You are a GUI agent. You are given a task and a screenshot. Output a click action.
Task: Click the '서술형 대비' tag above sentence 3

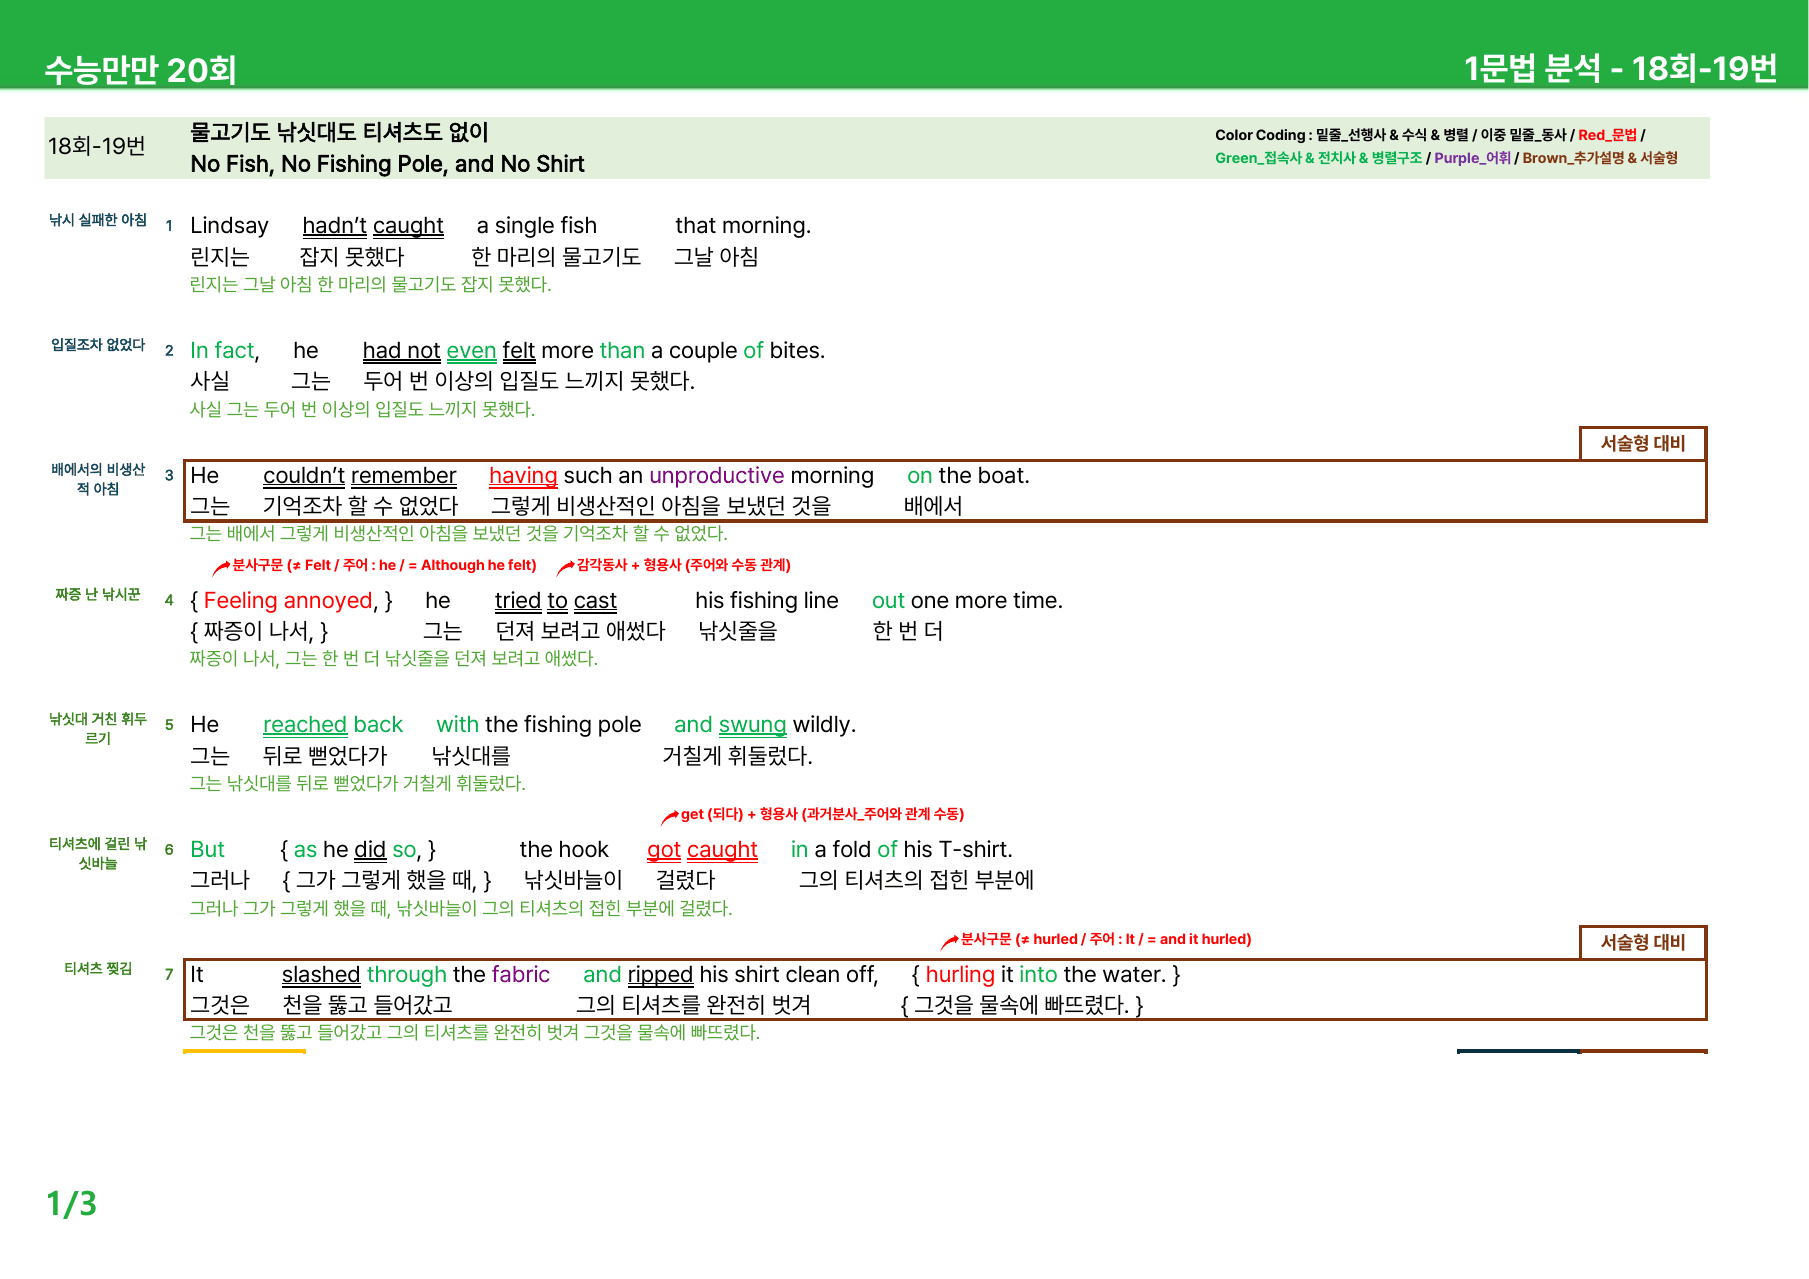click(1643, 443)
